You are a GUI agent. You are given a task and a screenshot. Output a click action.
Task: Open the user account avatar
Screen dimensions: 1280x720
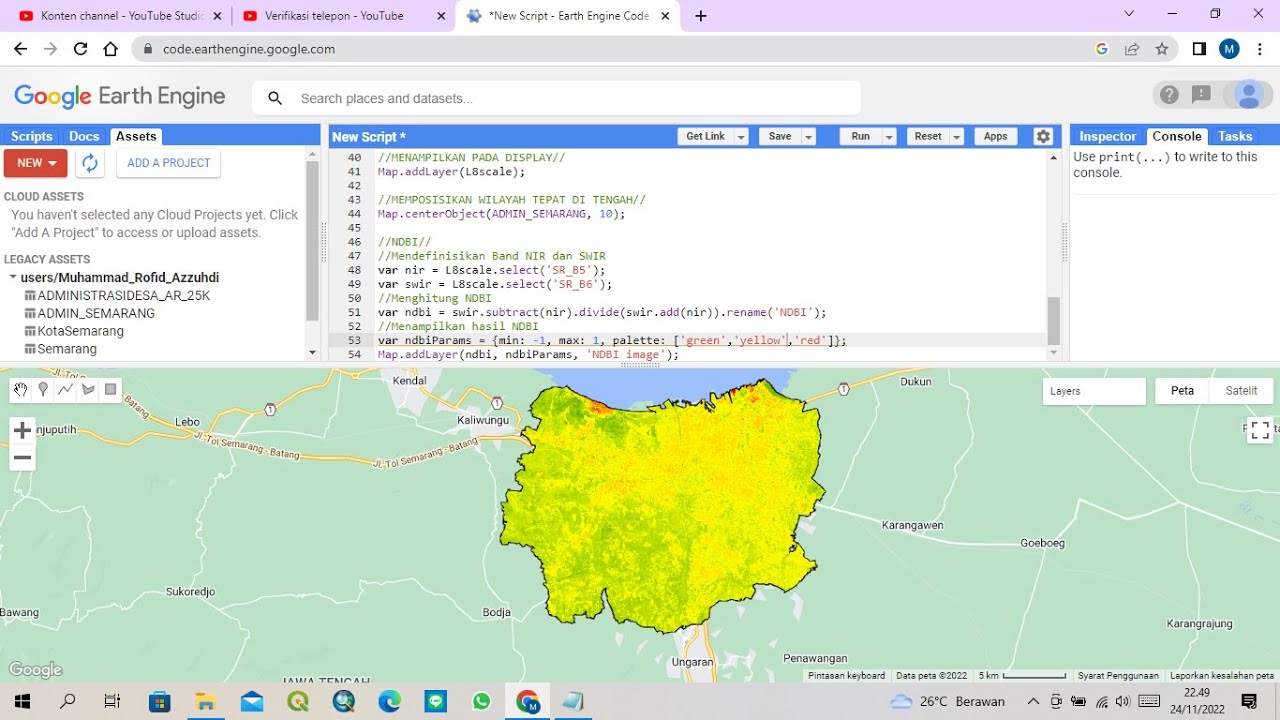point(1248,95)
